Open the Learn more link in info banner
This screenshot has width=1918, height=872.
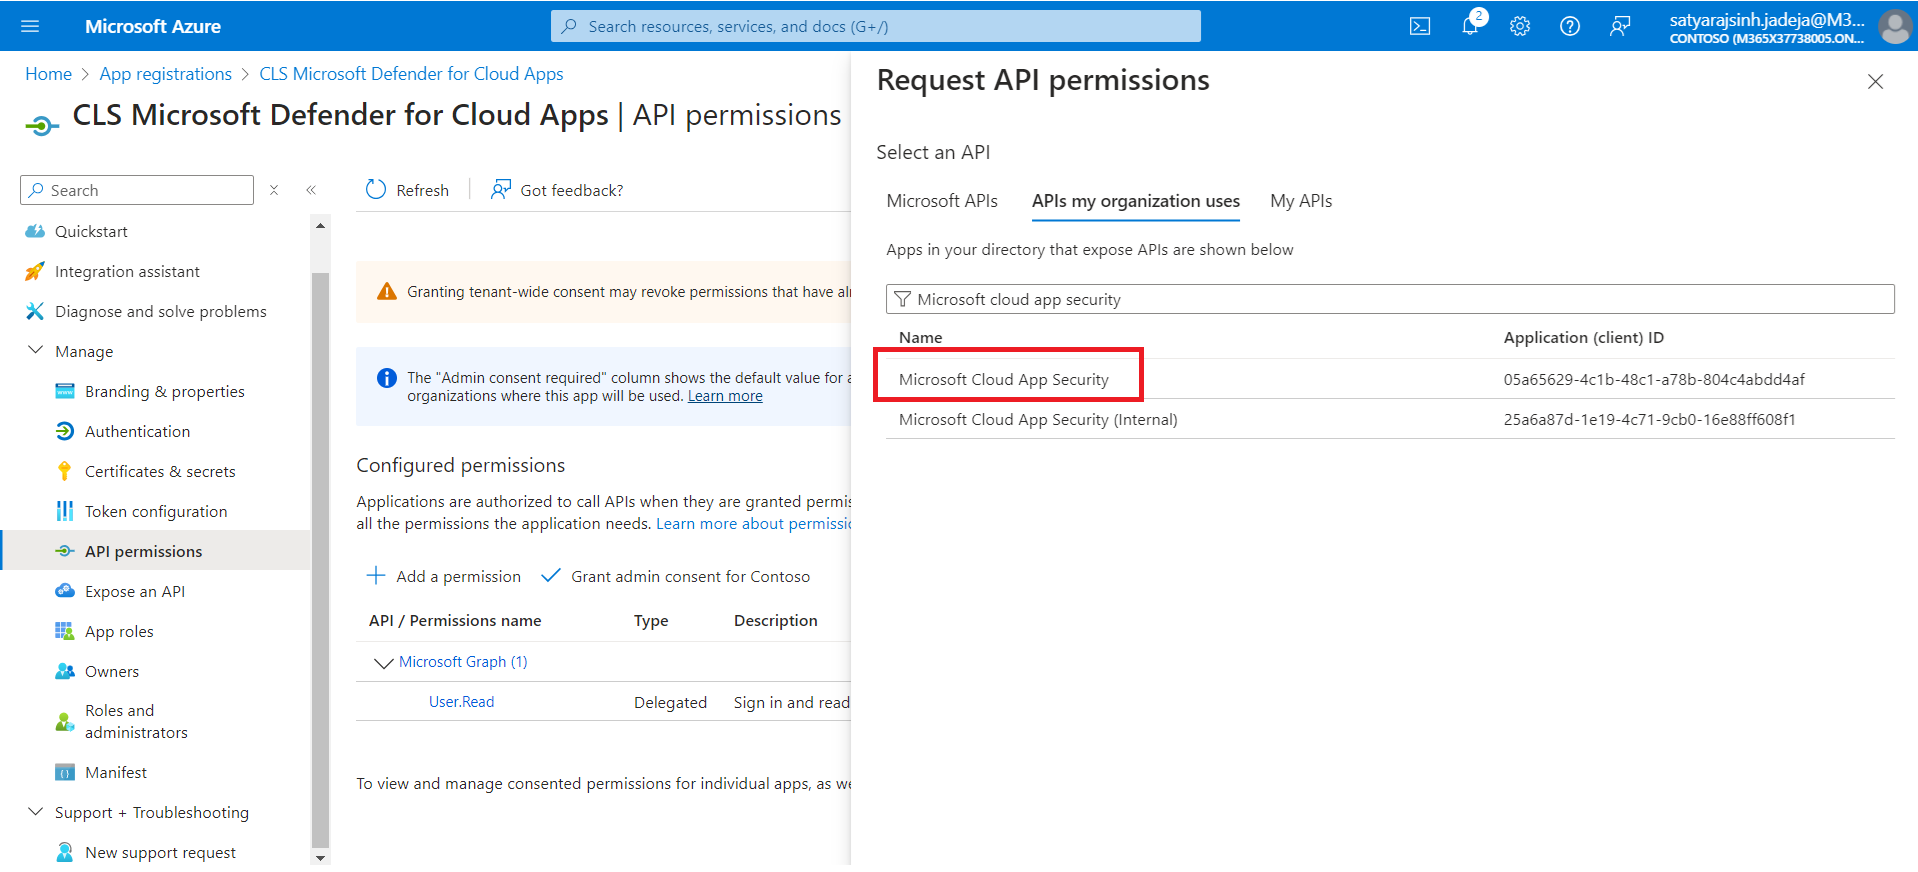coord(725,396)
